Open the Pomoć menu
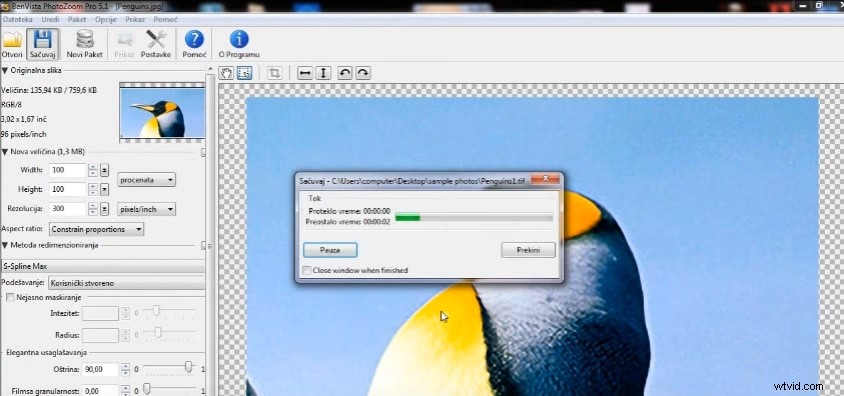The width and height of the screenshot is (844, 396). point(165,19)
